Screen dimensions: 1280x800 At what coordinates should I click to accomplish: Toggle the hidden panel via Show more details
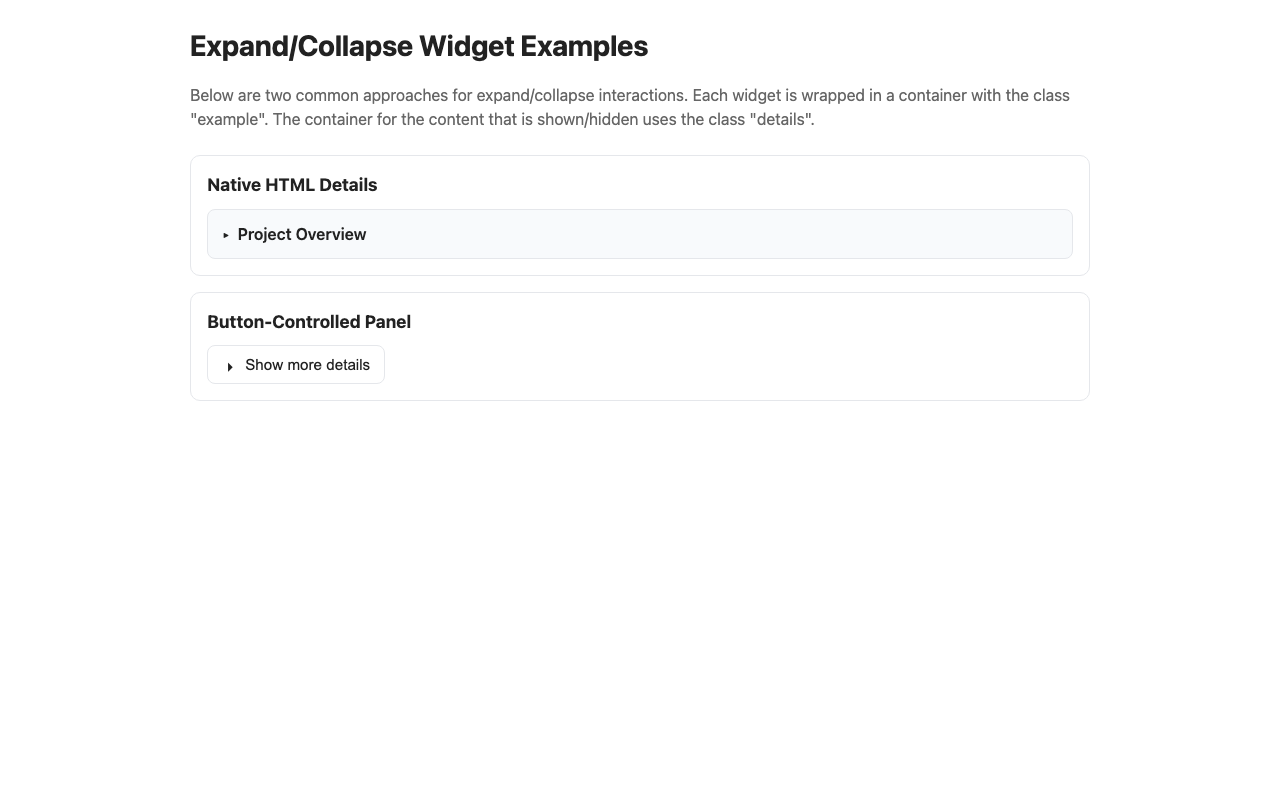tap(296, 364)
